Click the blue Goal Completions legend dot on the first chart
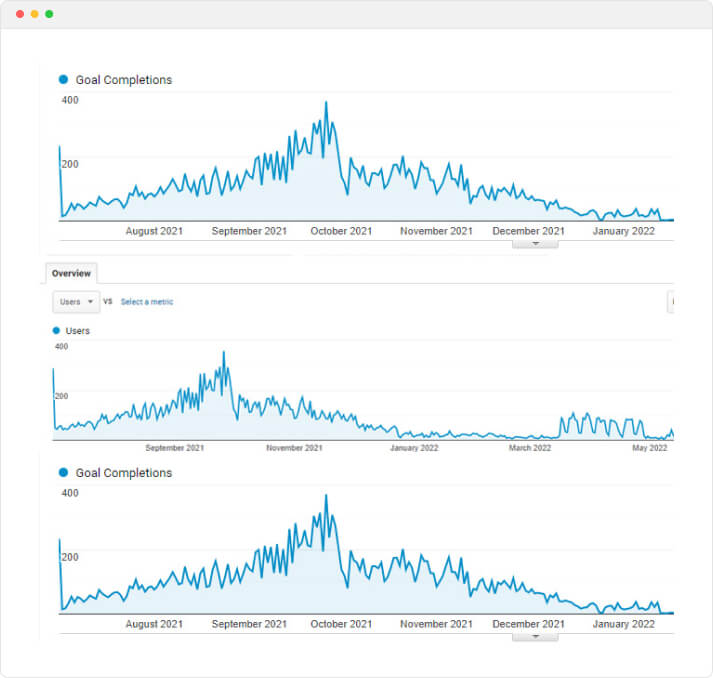This screenshot has width=713, height=678. pyautogui.click(x=64, y=80)
